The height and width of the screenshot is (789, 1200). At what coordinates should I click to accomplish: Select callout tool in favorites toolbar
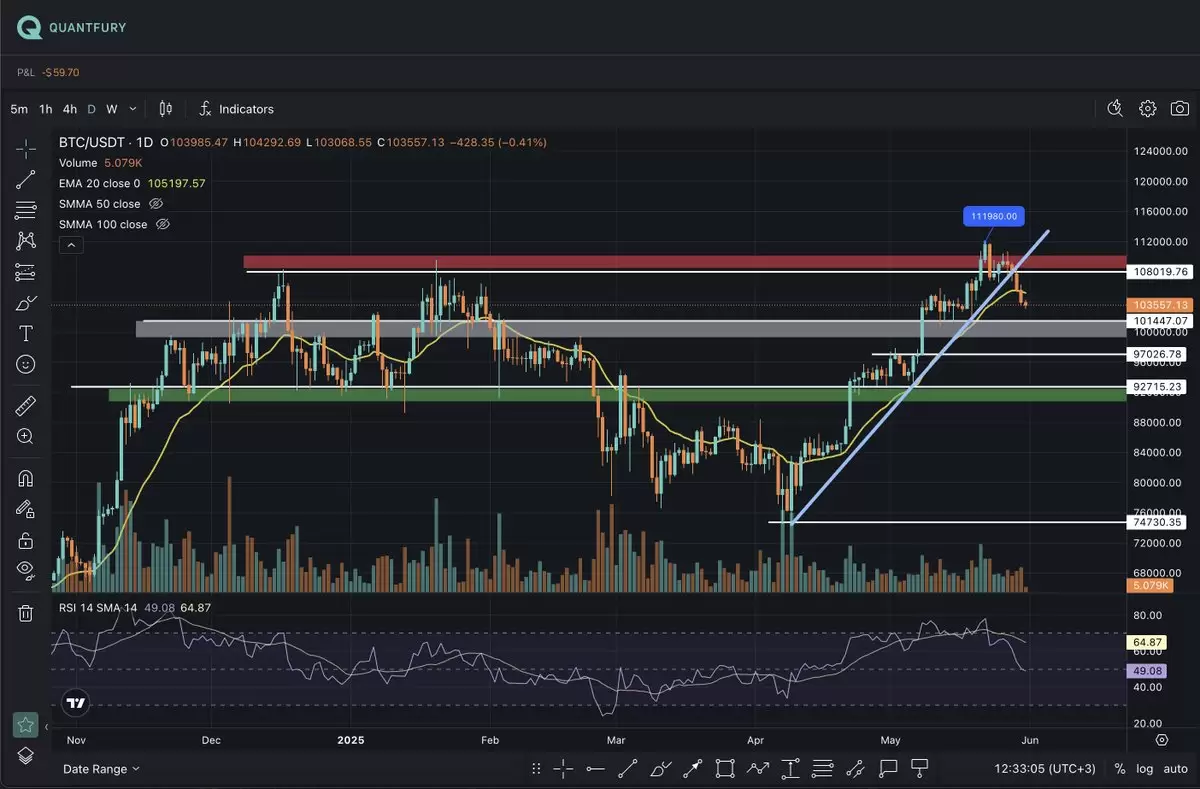pos(887,768)
